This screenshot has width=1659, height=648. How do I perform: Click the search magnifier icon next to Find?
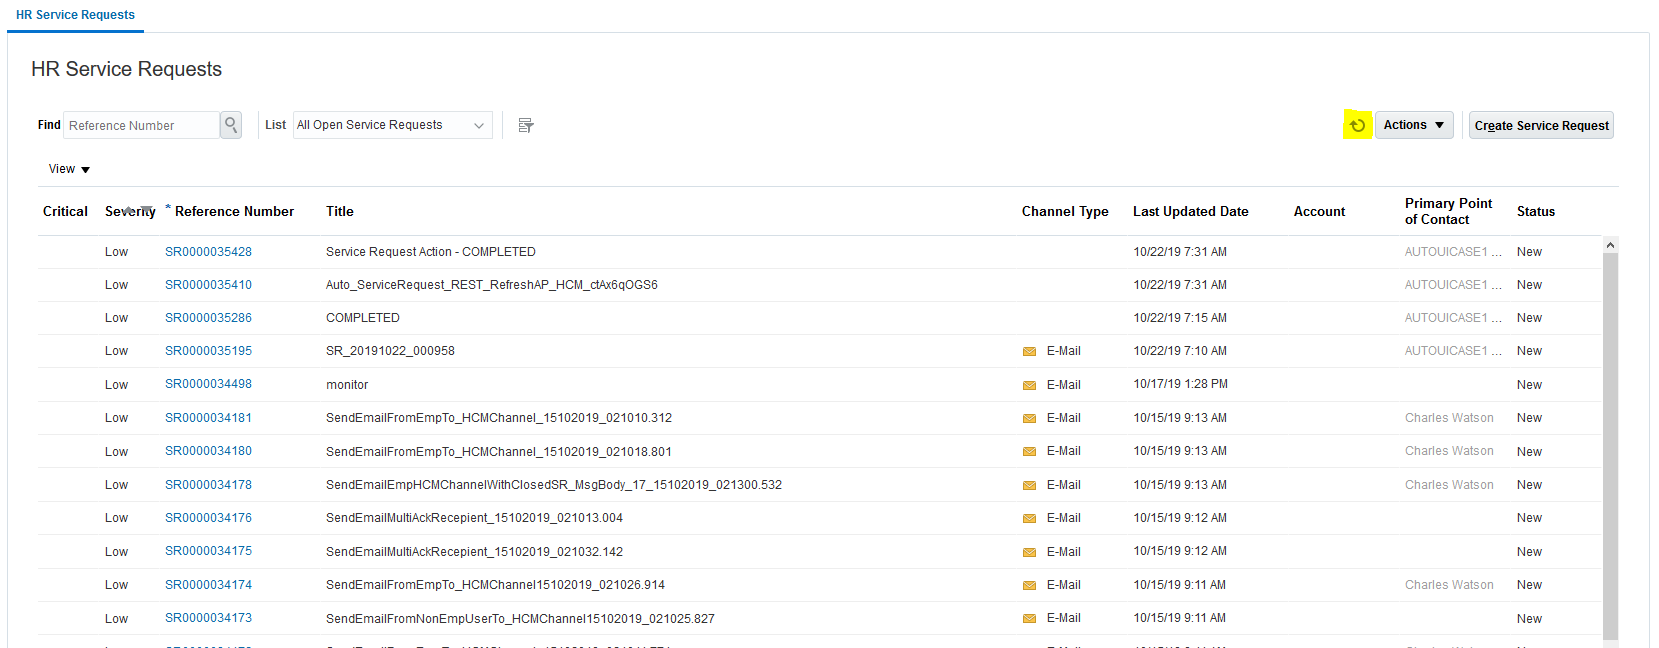click(x=231, y=125)
